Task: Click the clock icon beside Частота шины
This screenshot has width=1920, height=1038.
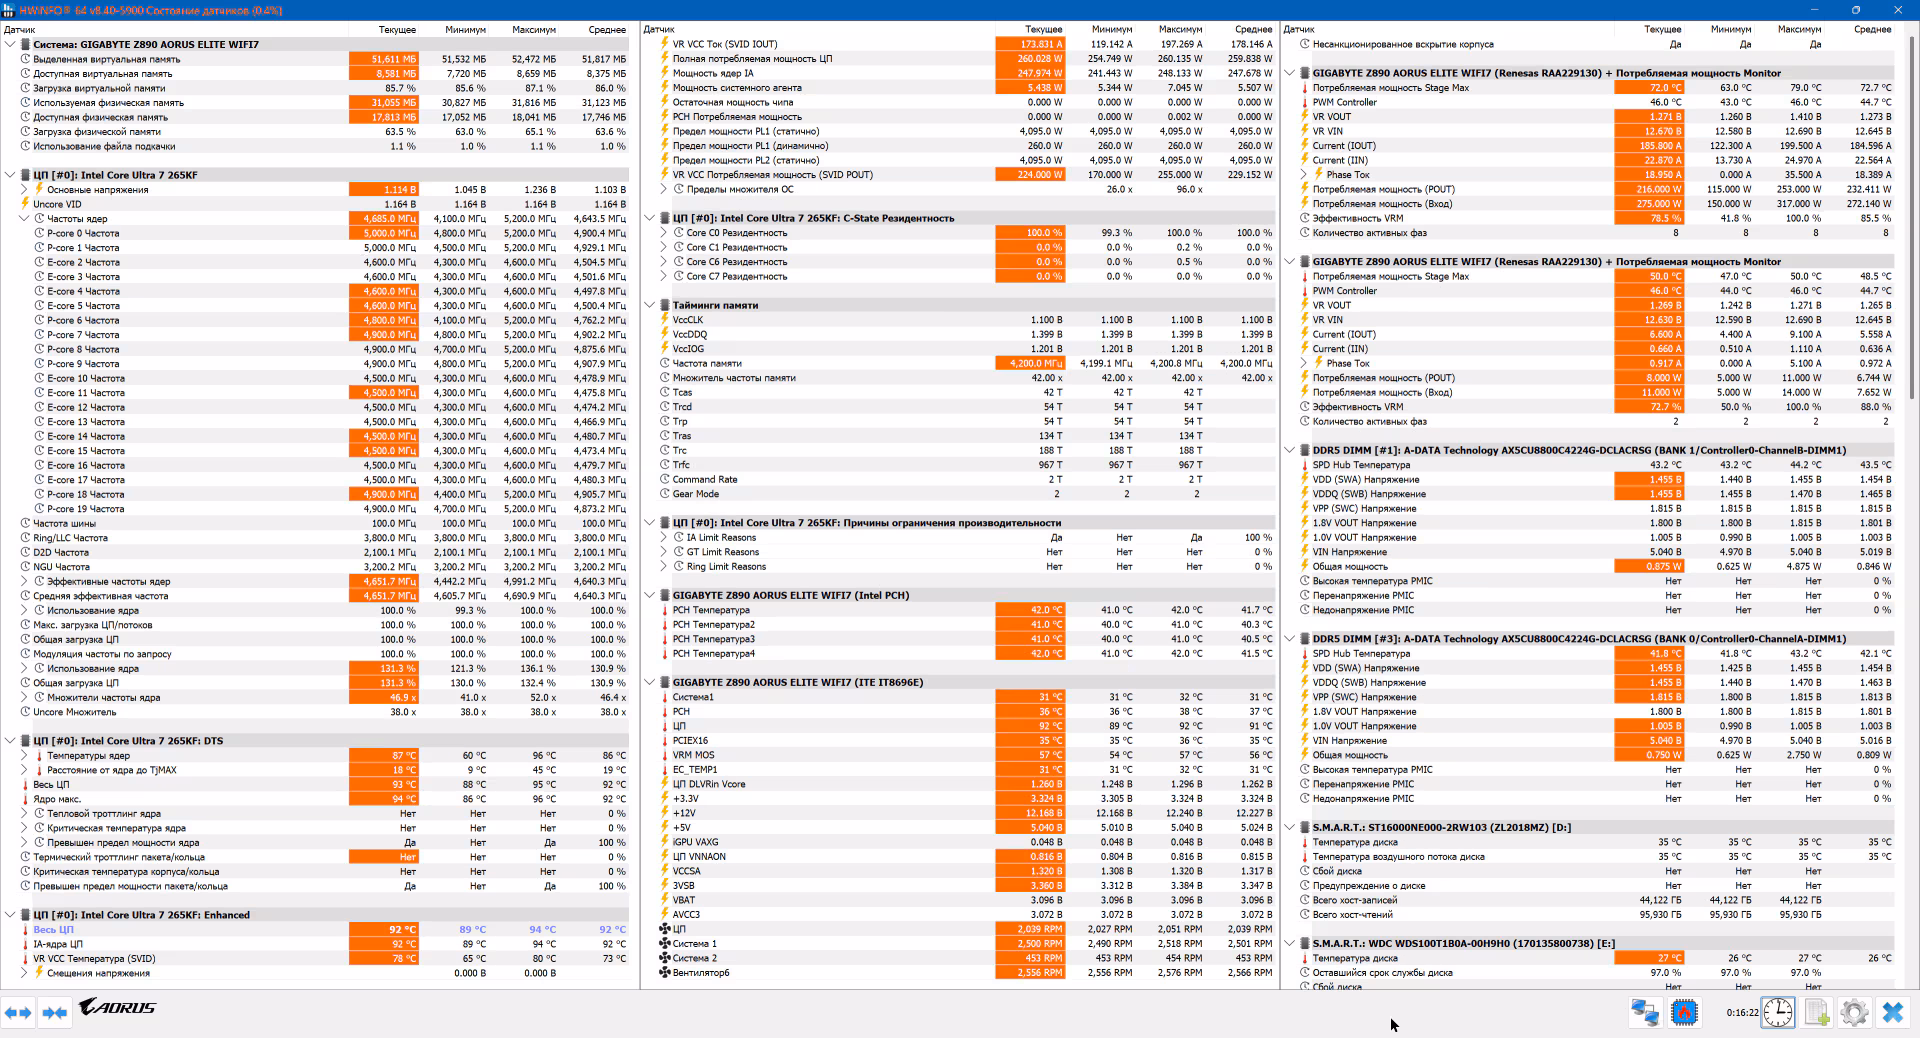Action: tap(25, 523)
